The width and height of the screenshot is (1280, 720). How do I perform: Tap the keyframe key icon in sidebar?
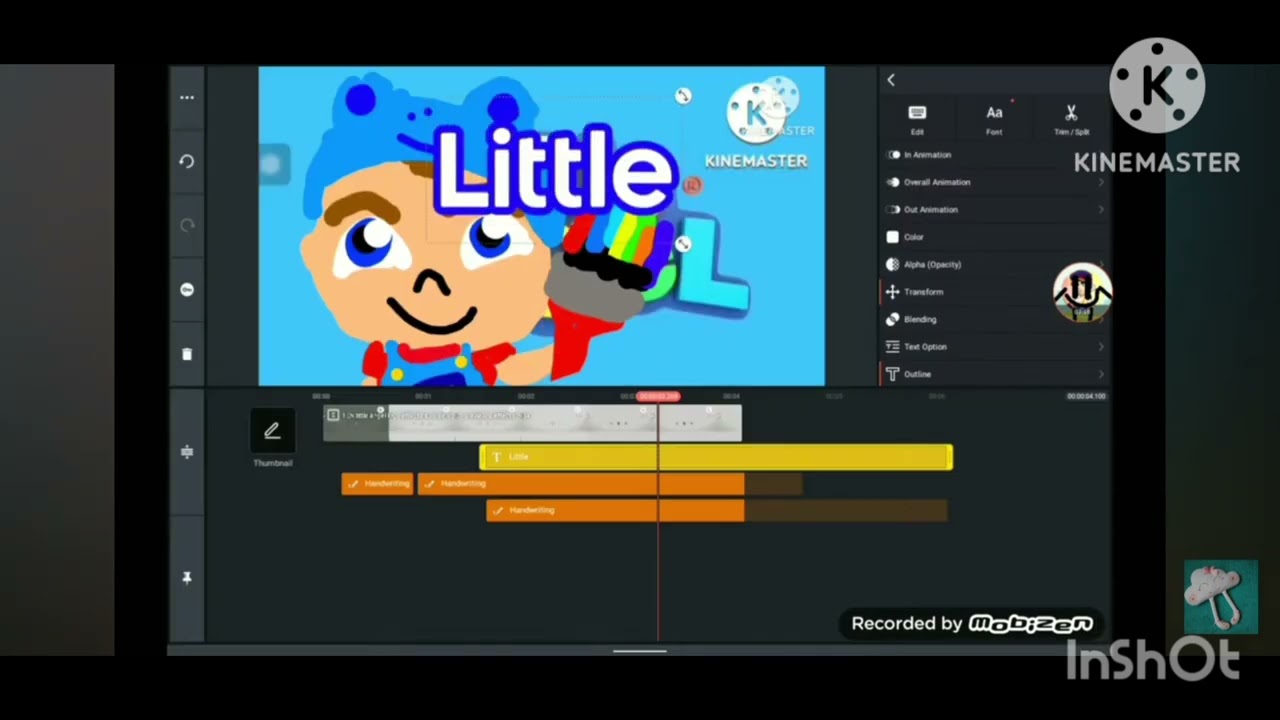(187, 289)
